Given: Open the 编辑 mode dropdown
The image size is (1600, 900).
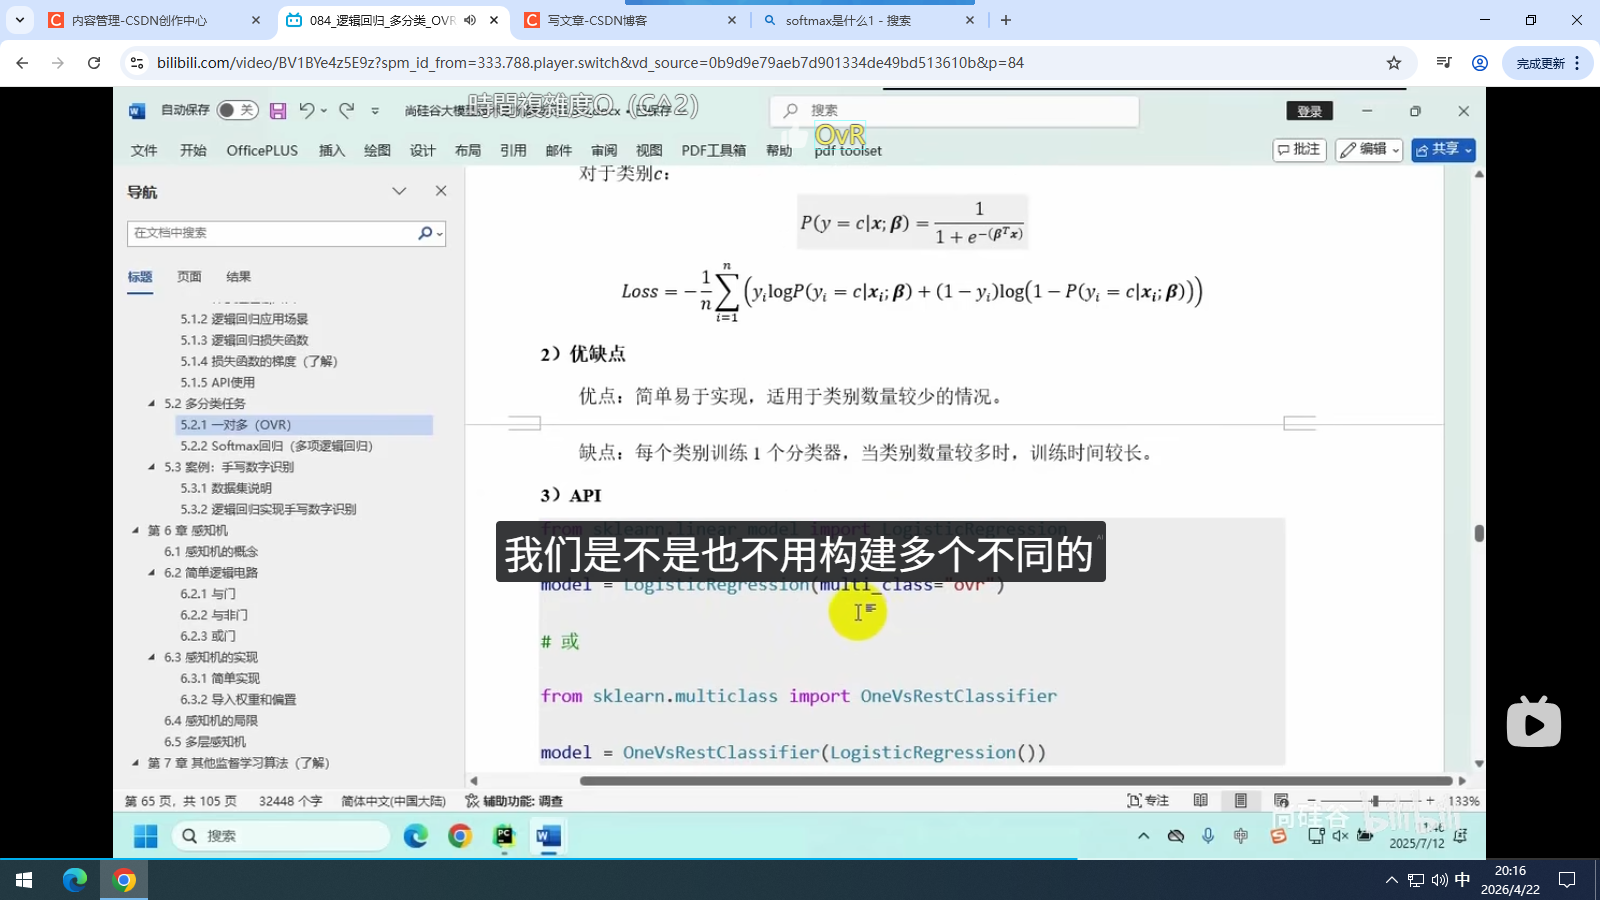Looking at the screenshot, I should click(x=1369, y=149).
